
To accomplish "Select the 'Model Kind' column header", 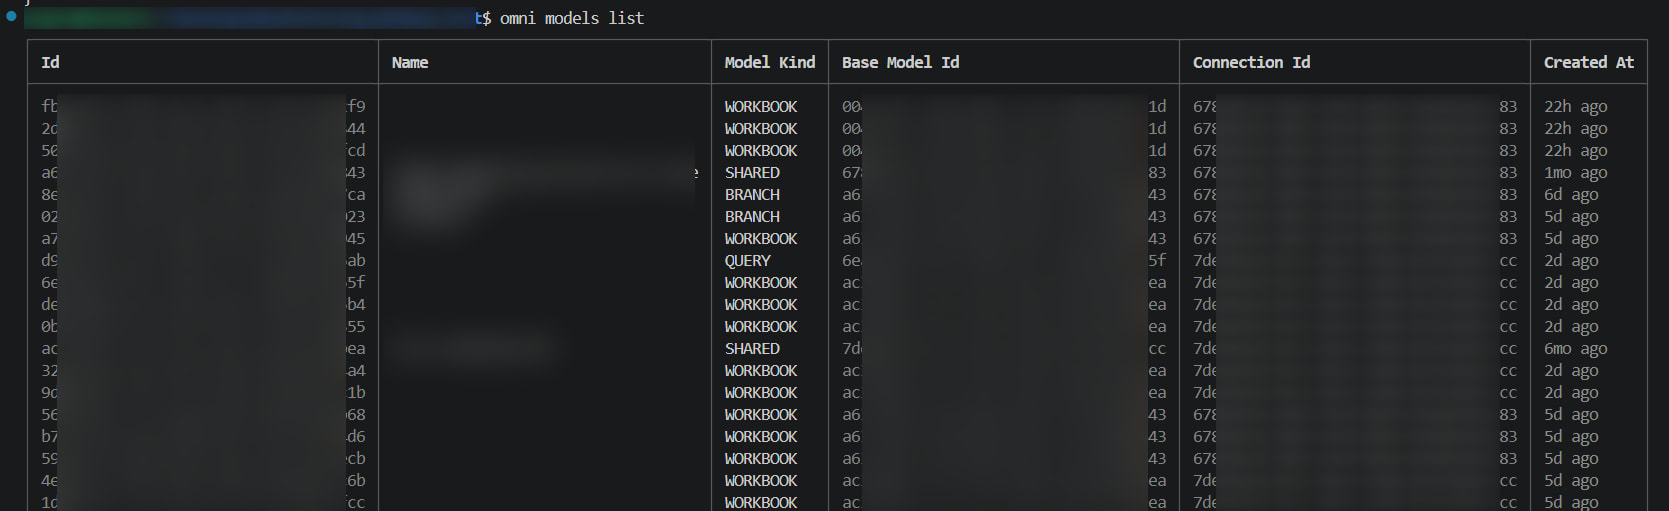I will click(770, 62).
